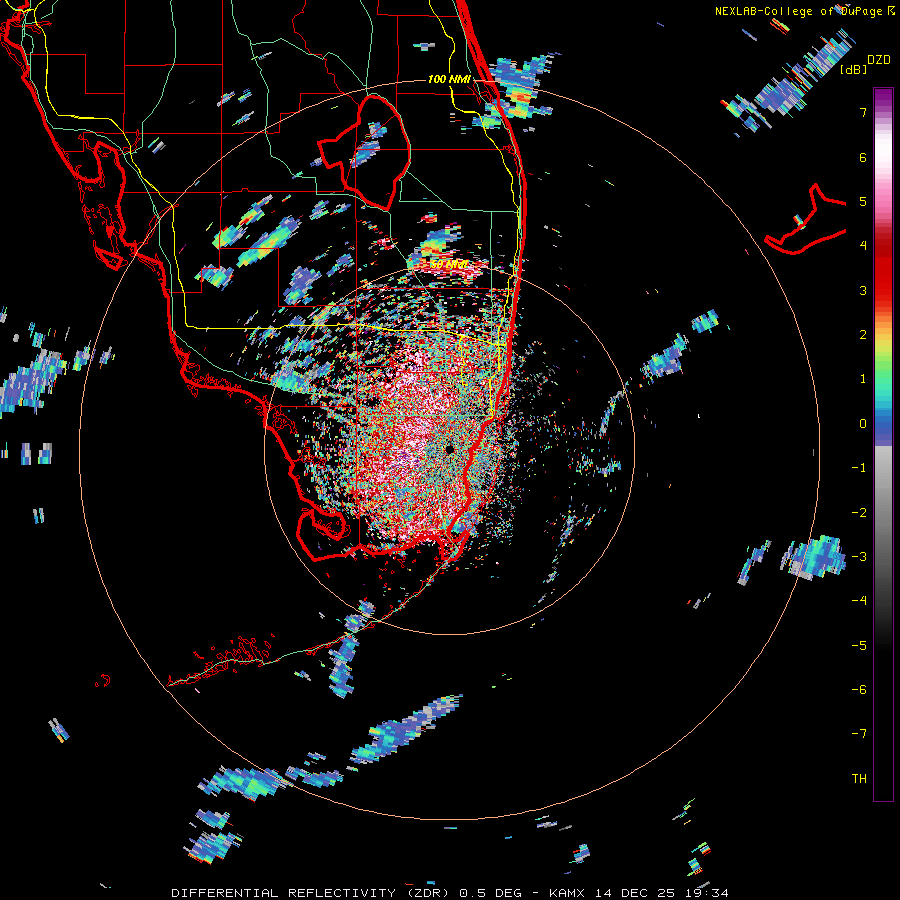Click the [dB] units label

point(854,69)
